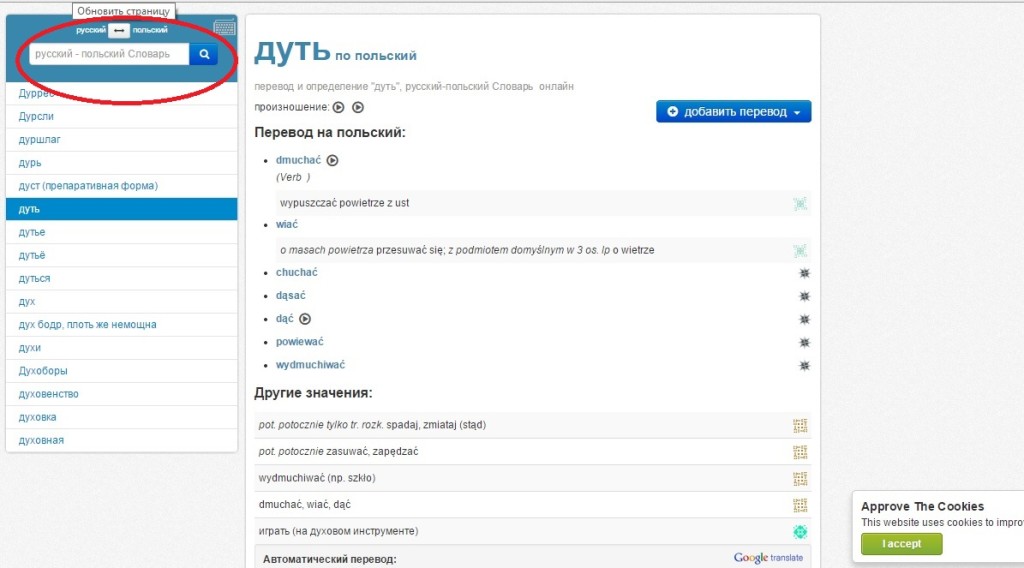
Task: Click the star icon in wydmuchiwać row
Action: (804, 366)
